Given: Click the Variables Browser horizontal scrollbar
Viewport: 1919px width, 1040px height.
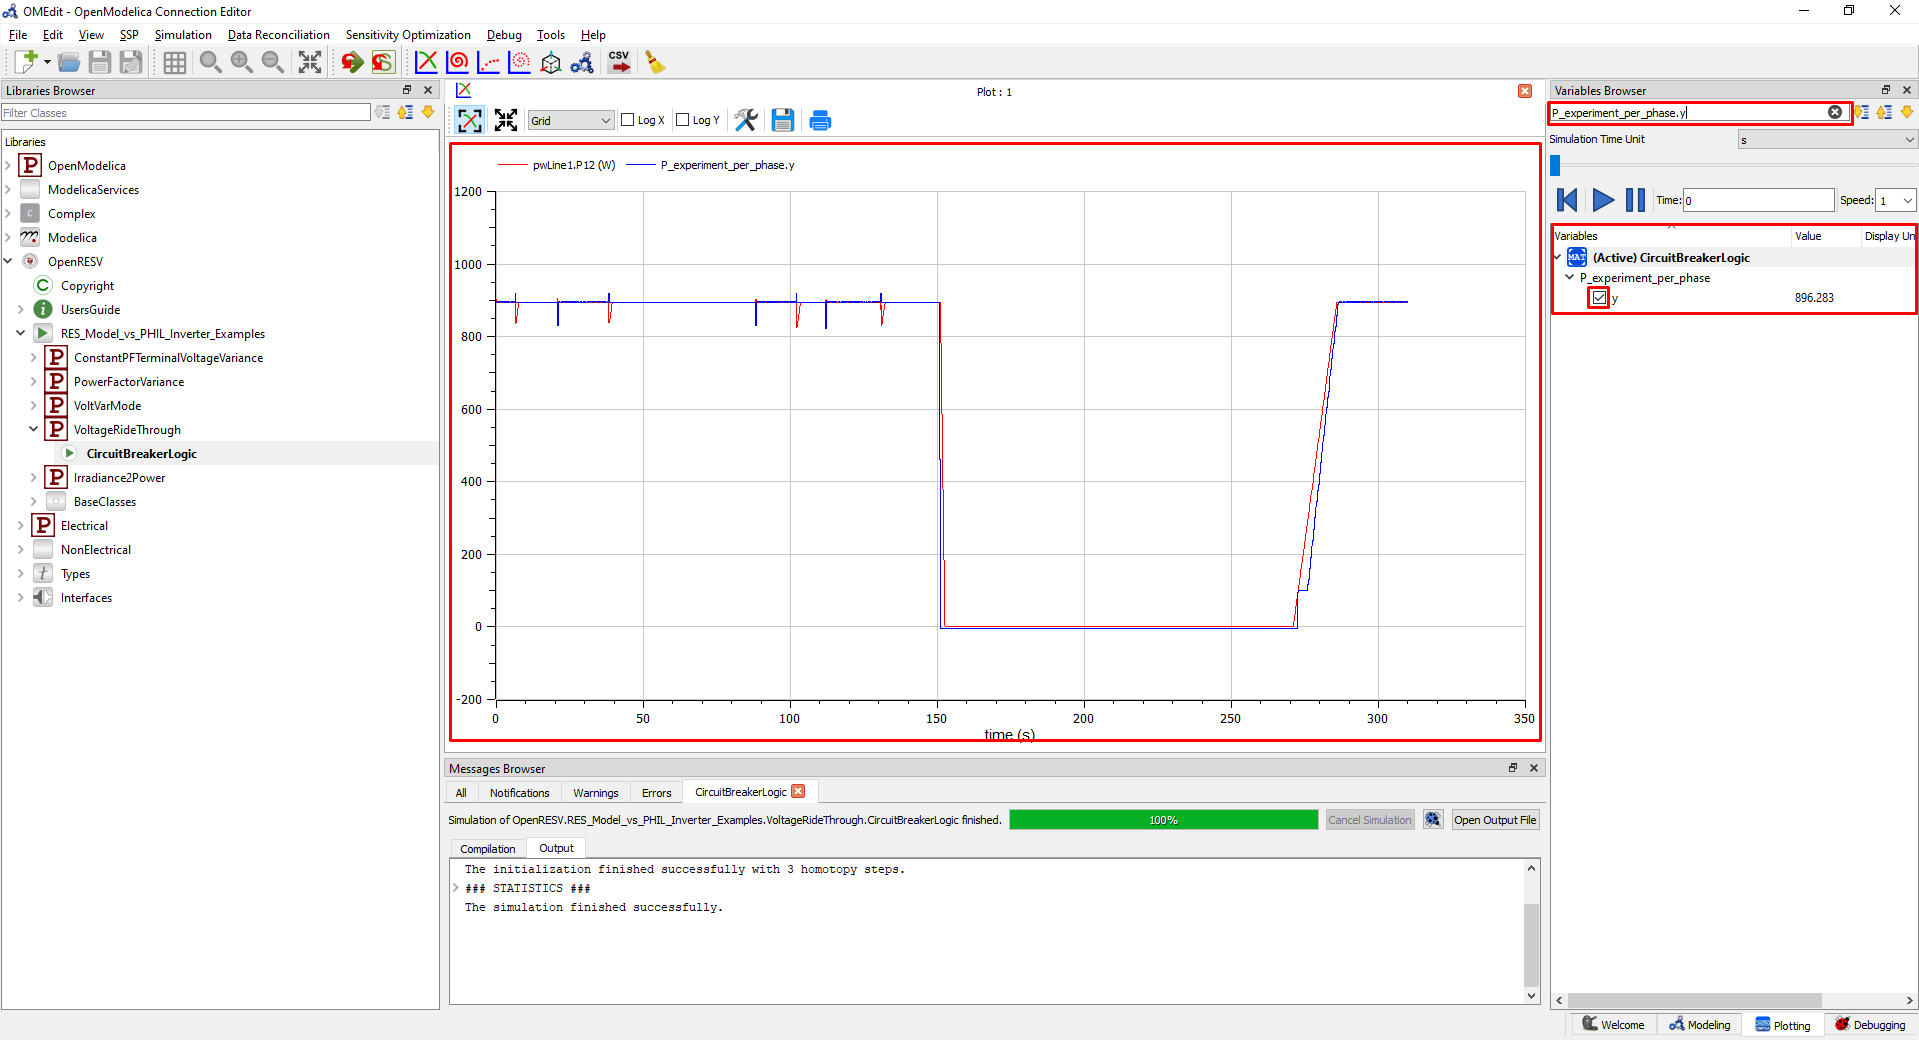Looking at the screenshot, I should pos(1694,1000).
